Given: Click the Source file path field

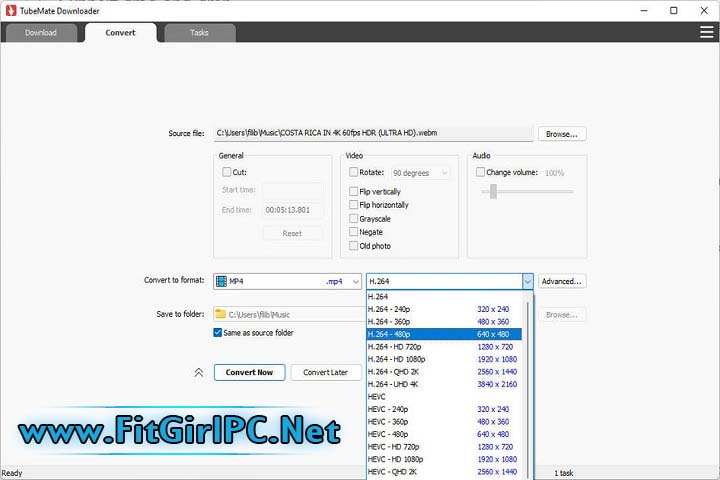Looking at the screenshot, I should tap(372, 133).
